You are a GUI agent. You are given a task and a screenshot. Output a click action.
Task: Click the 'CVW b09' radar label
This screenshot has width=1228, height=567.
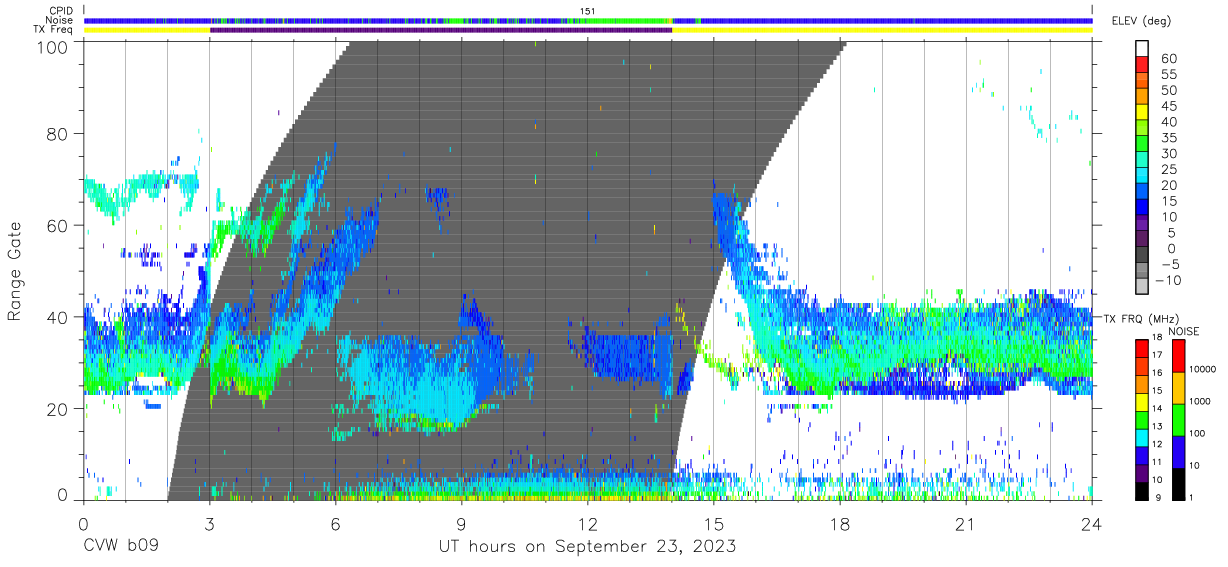pyautogui.click(x=120, y=546)
